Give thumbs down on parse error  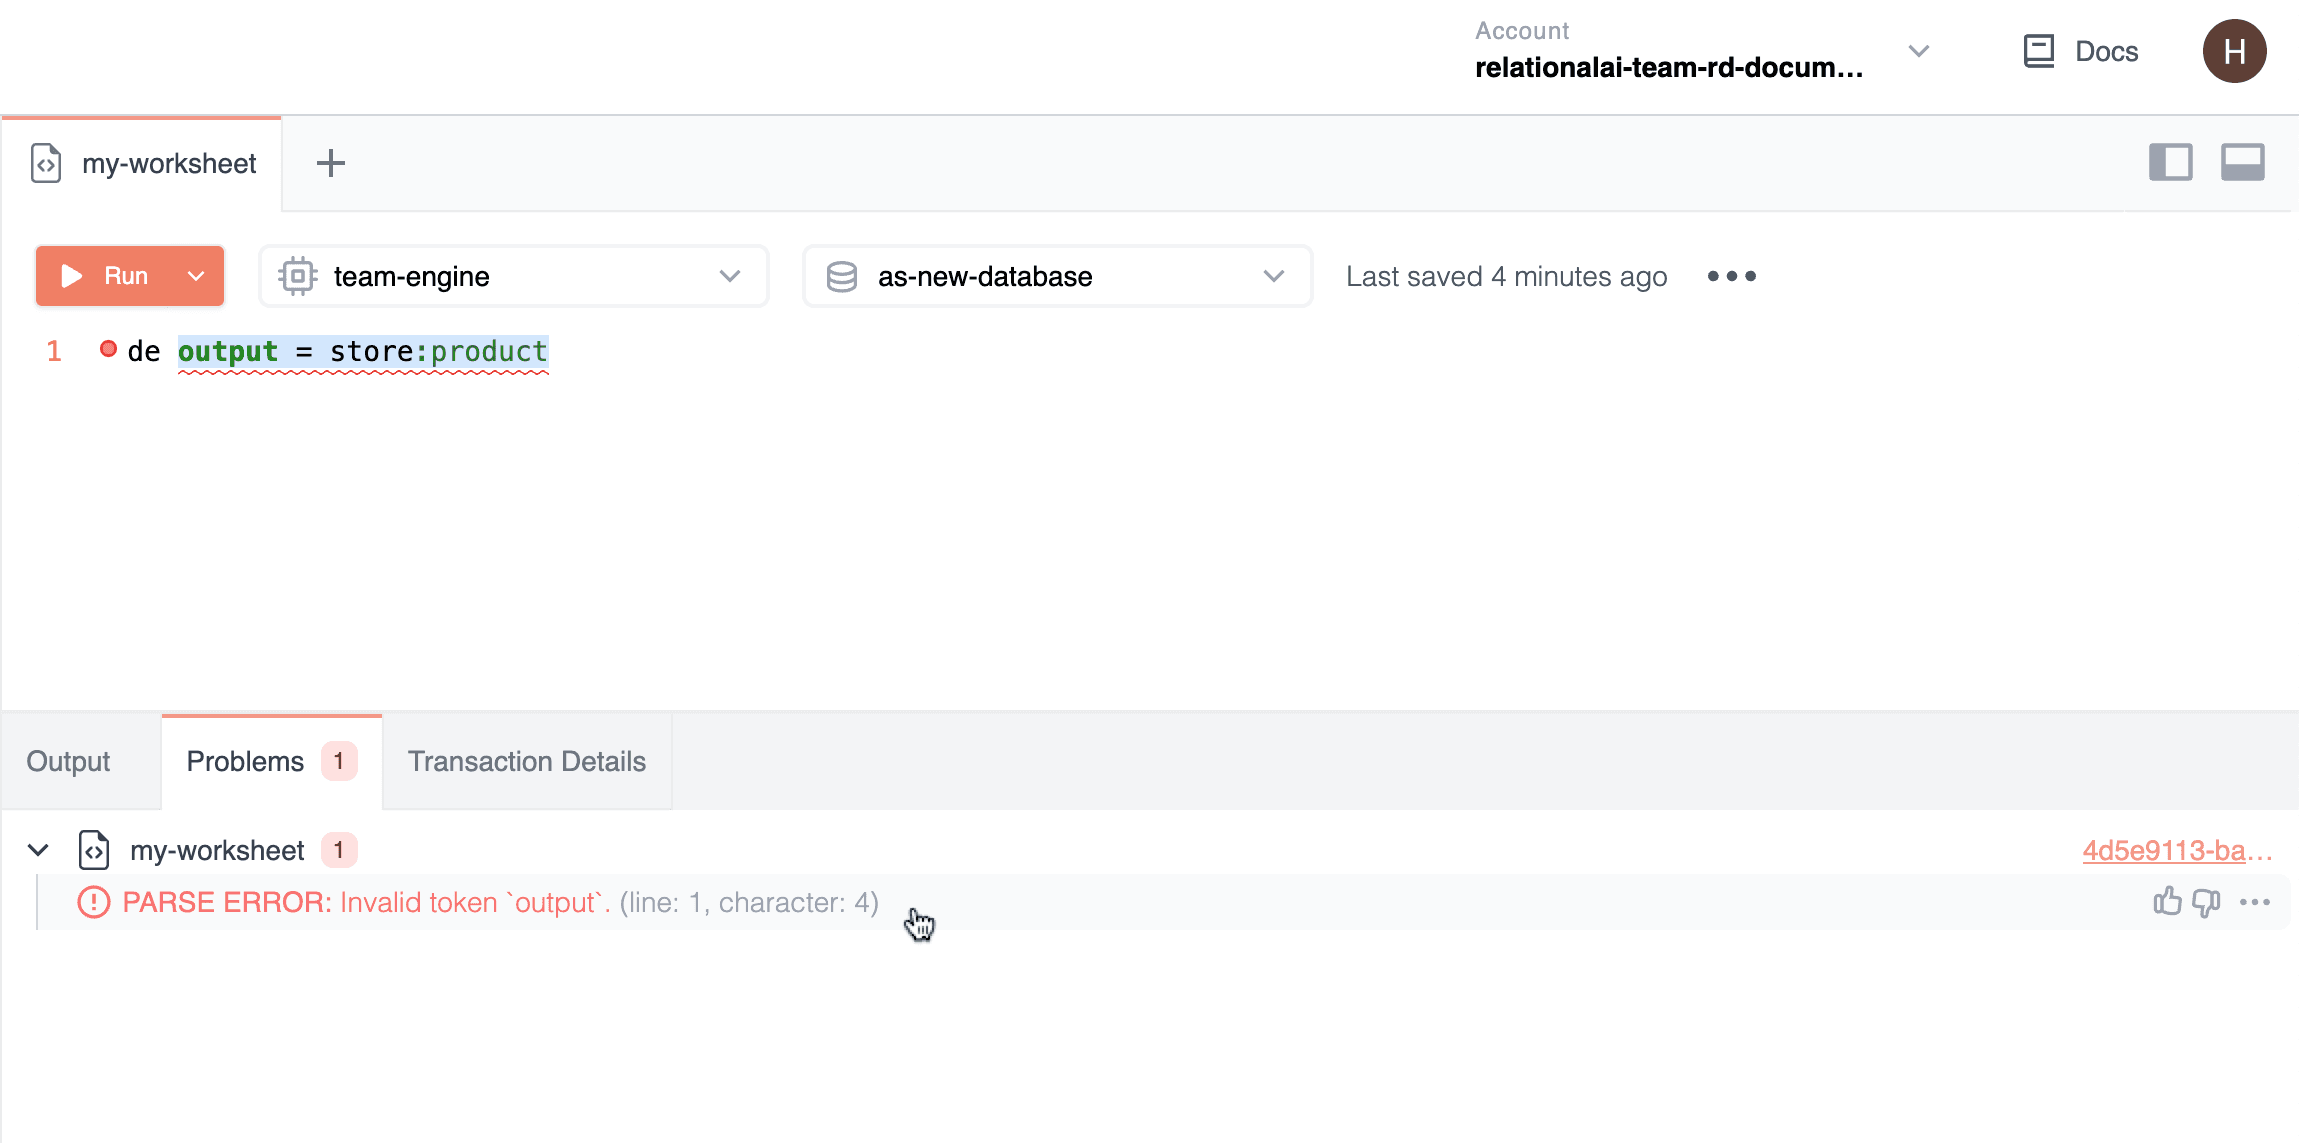[2206, 902]
